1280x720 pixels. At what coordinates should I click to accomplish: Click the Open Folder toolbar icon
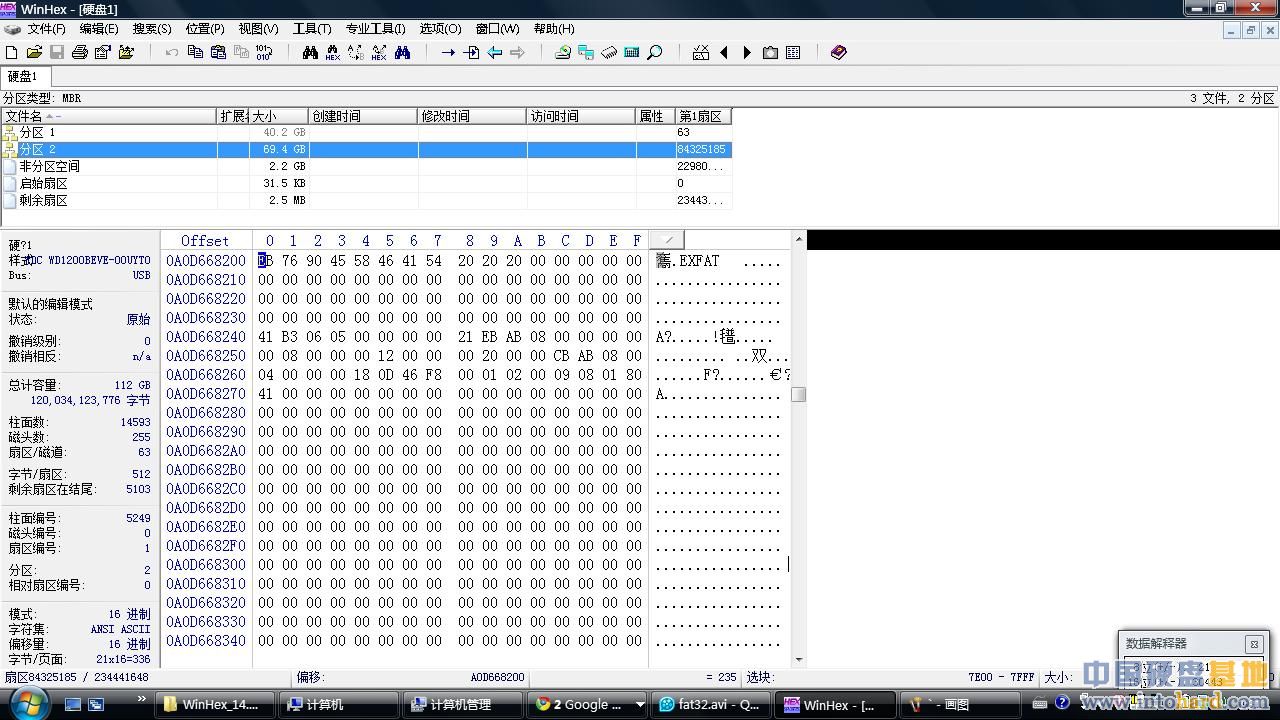[x=126, y=52]
